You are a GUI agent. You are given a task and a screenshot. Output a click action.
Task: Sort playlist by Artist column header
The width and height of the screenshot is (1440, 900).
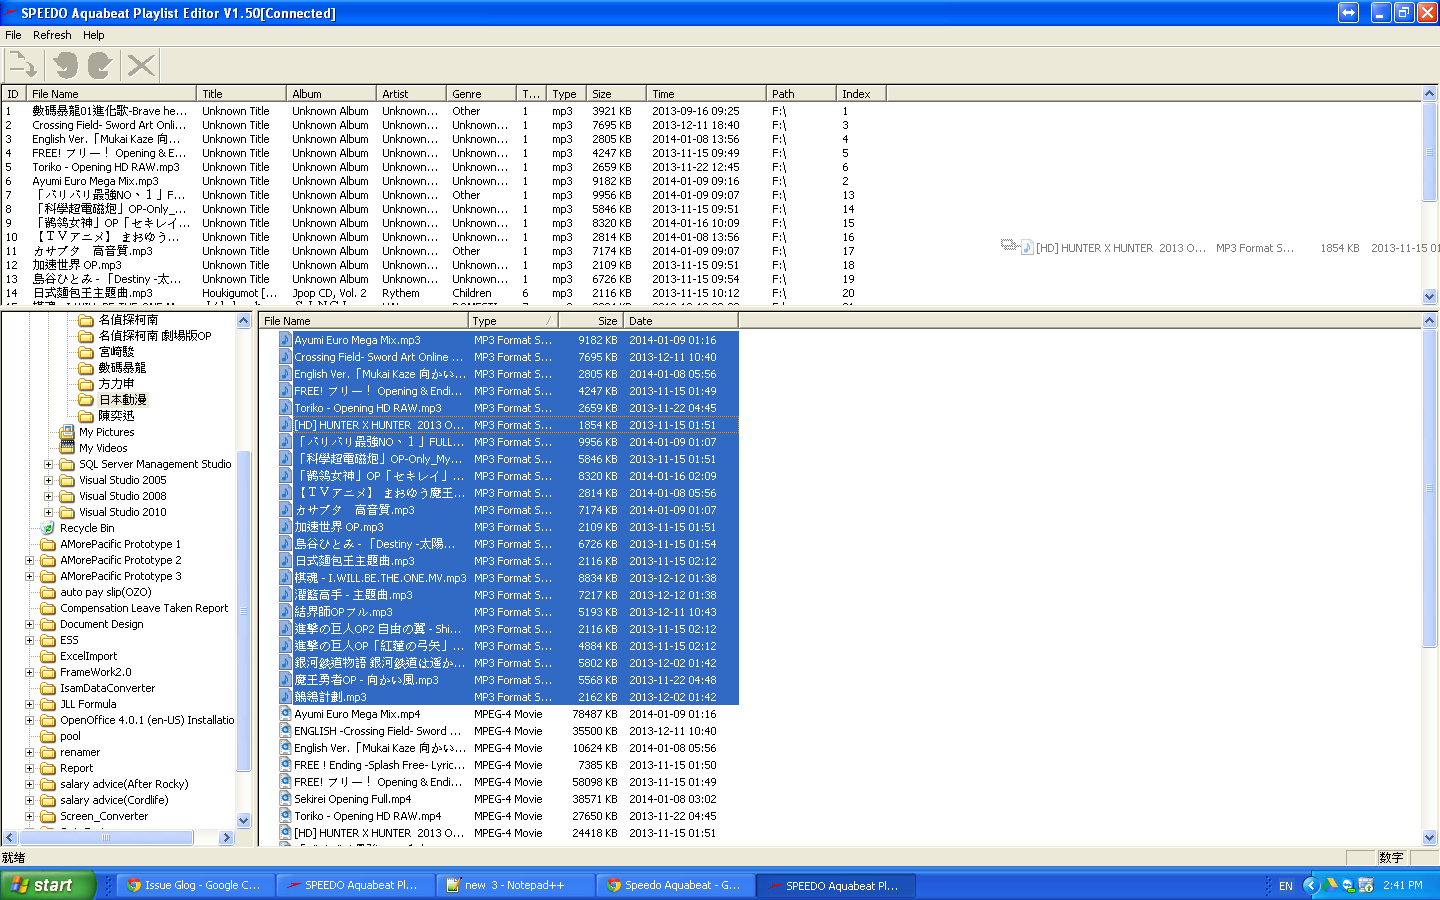(412, 94)
